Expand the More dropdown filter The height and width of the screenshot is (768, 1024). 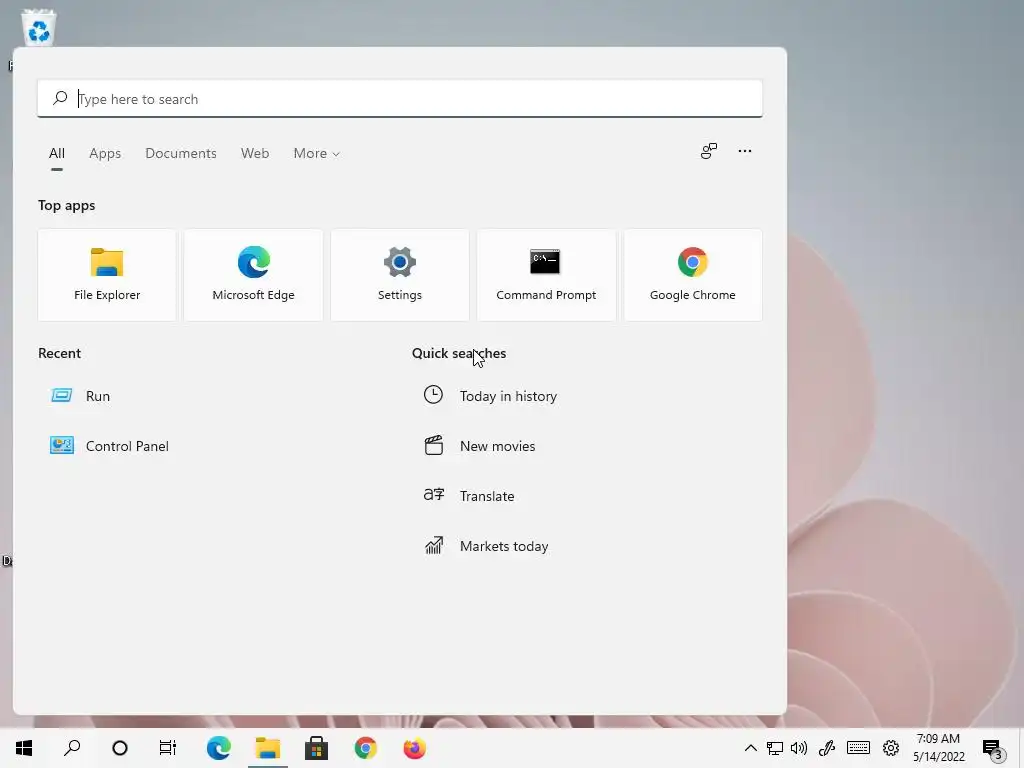pos(317,153)
